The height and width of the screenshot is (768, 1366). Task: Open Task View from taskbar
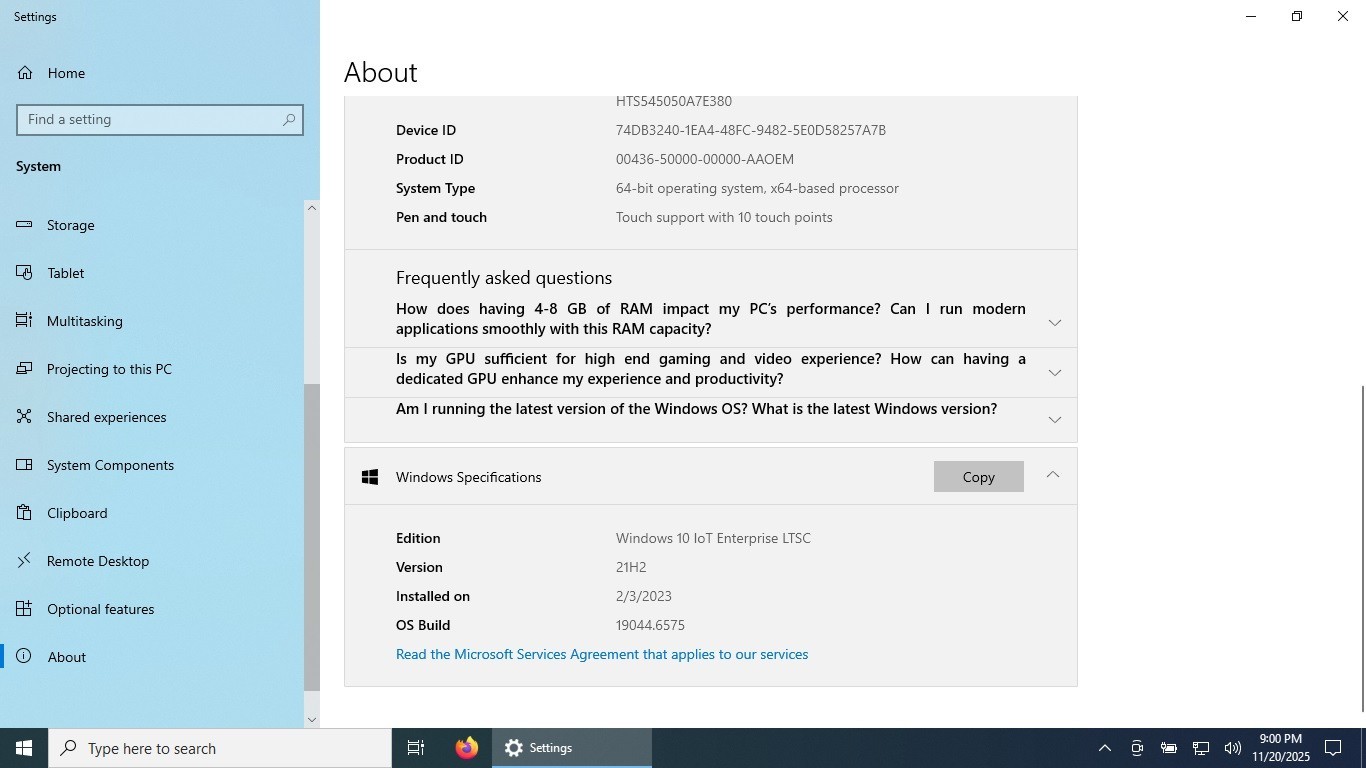click(416, 748)
